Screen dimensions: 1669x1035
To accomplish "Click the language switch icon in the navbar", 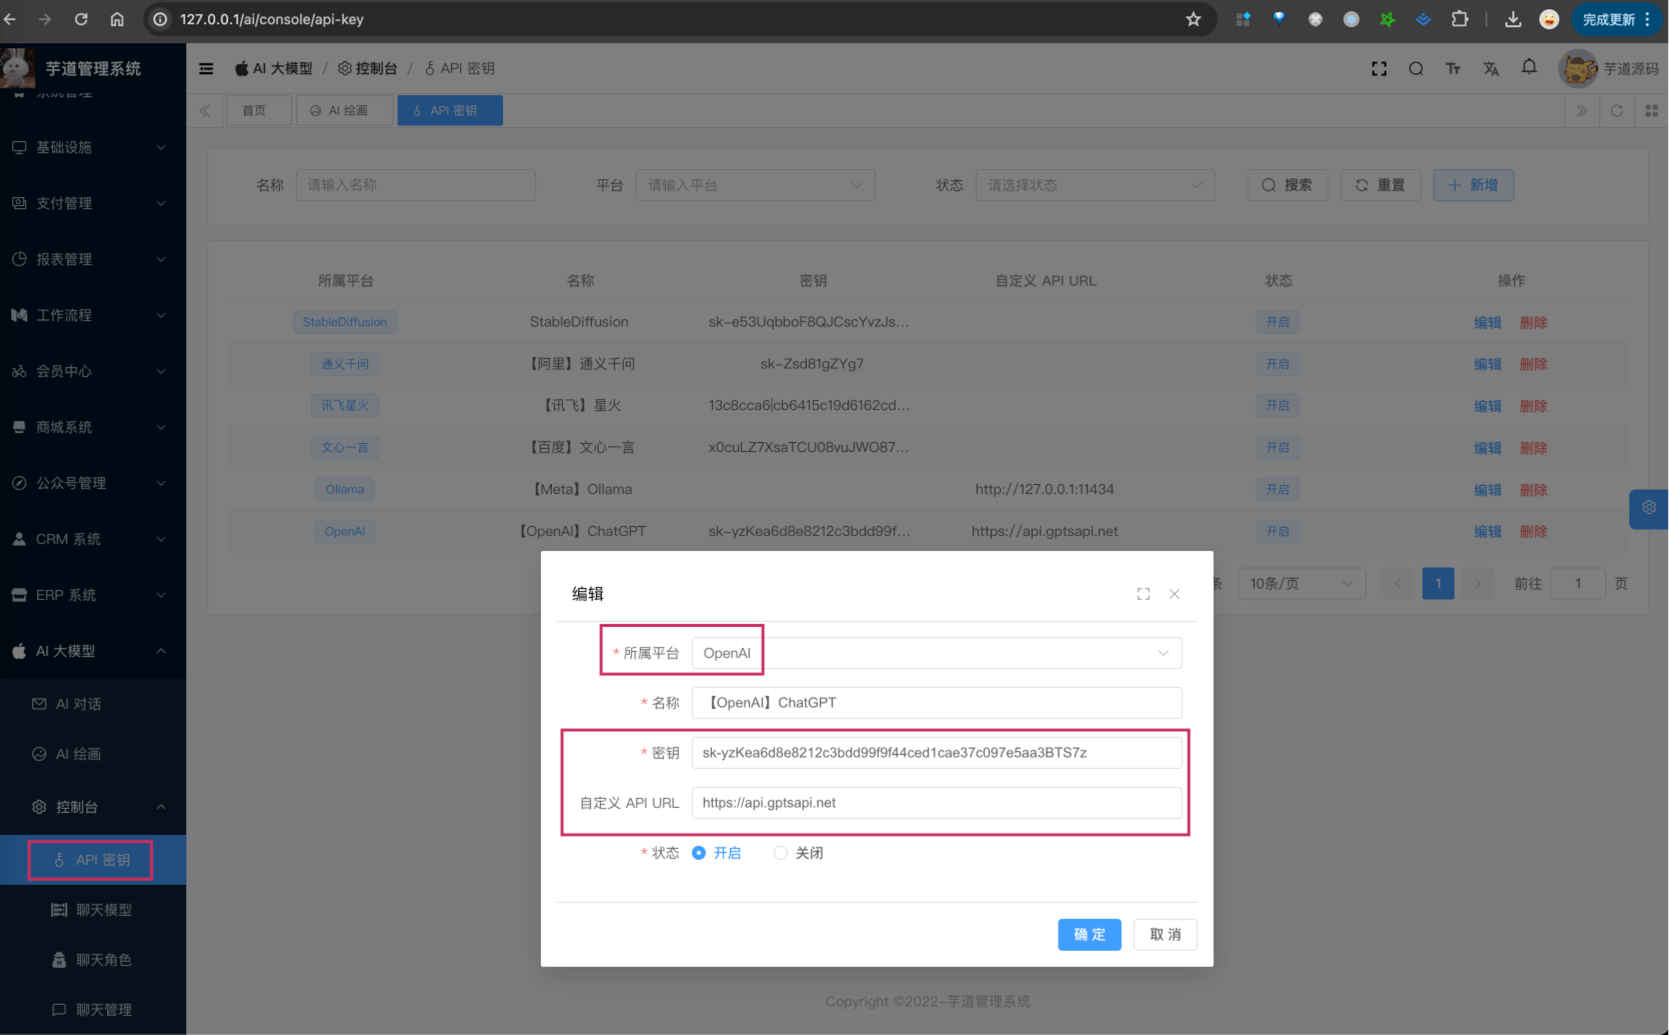I will pyautogui.click(x=1491, y=68).
